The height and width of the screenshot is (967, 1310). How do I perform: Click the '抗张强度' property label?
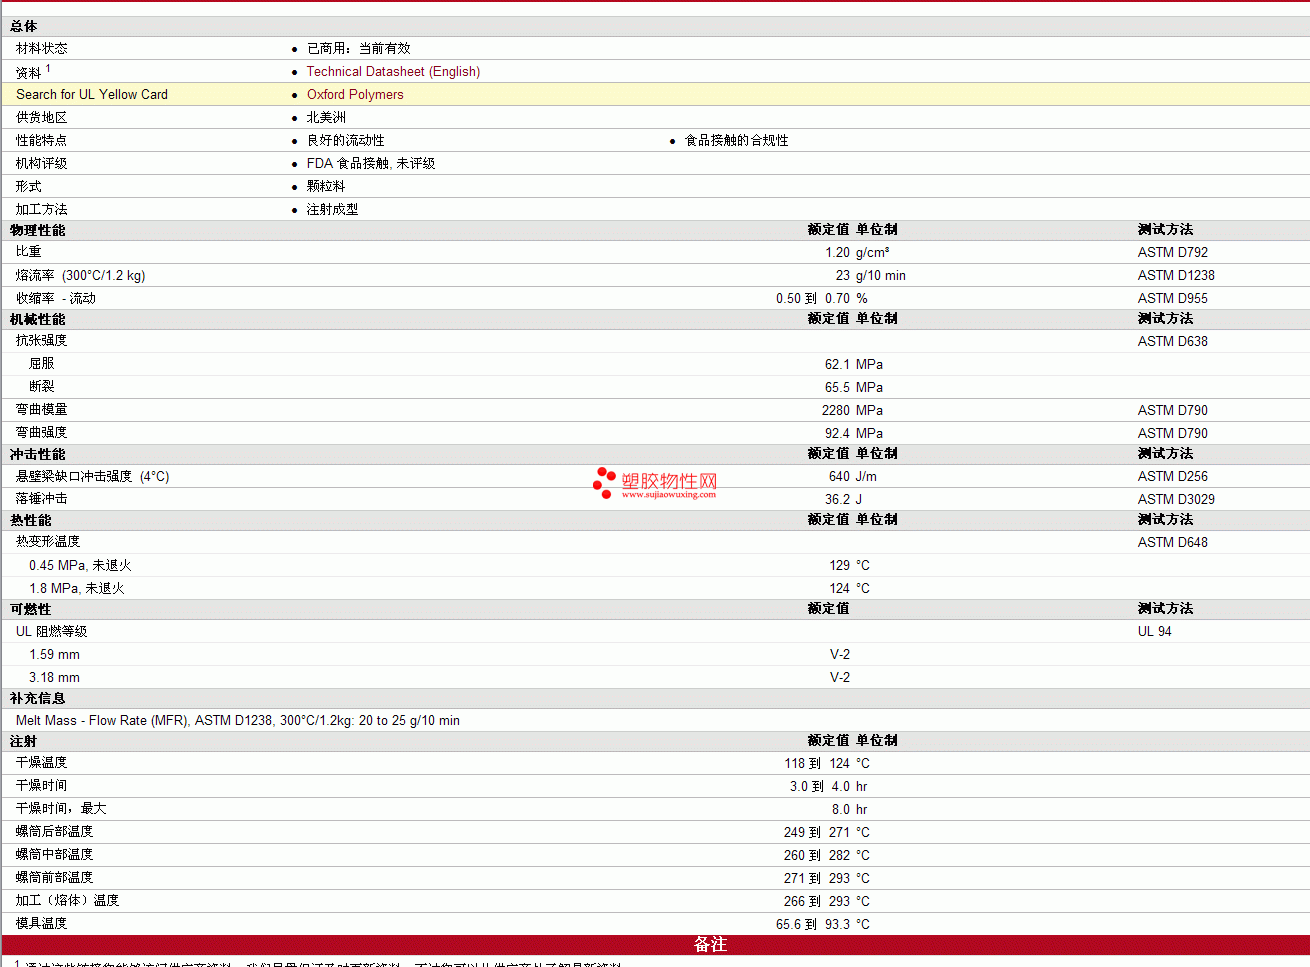tap(42, 341)
